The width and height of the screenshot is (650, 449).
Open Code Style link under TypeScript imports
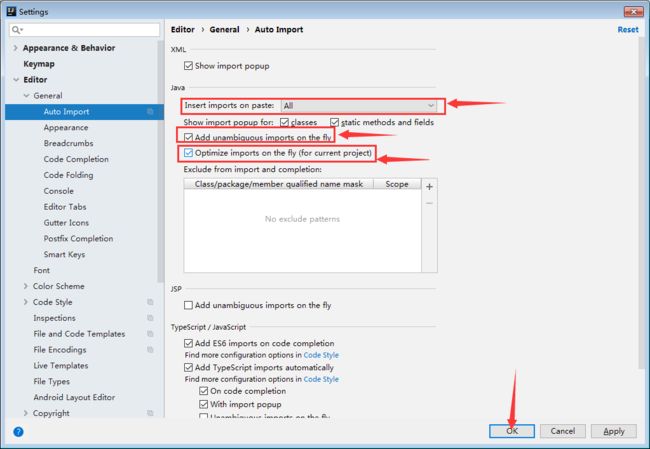point(321,379)
